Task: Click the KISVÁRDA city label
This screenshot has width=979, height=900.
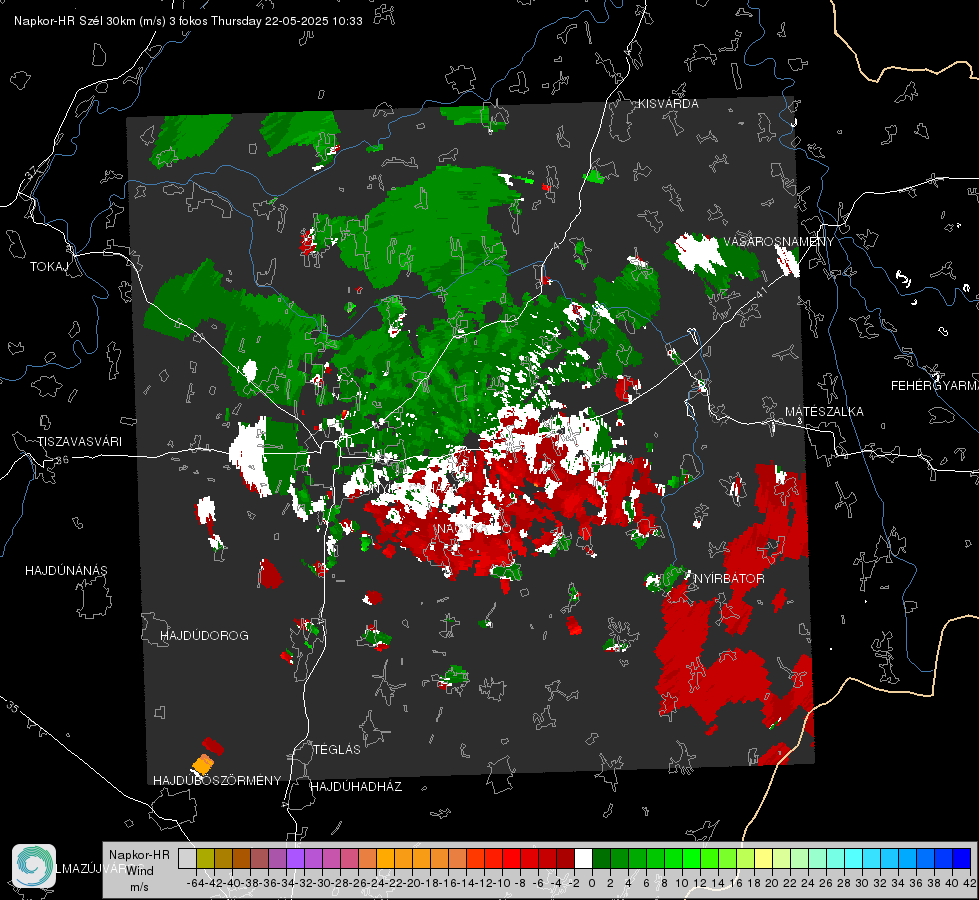Action: 668,104
